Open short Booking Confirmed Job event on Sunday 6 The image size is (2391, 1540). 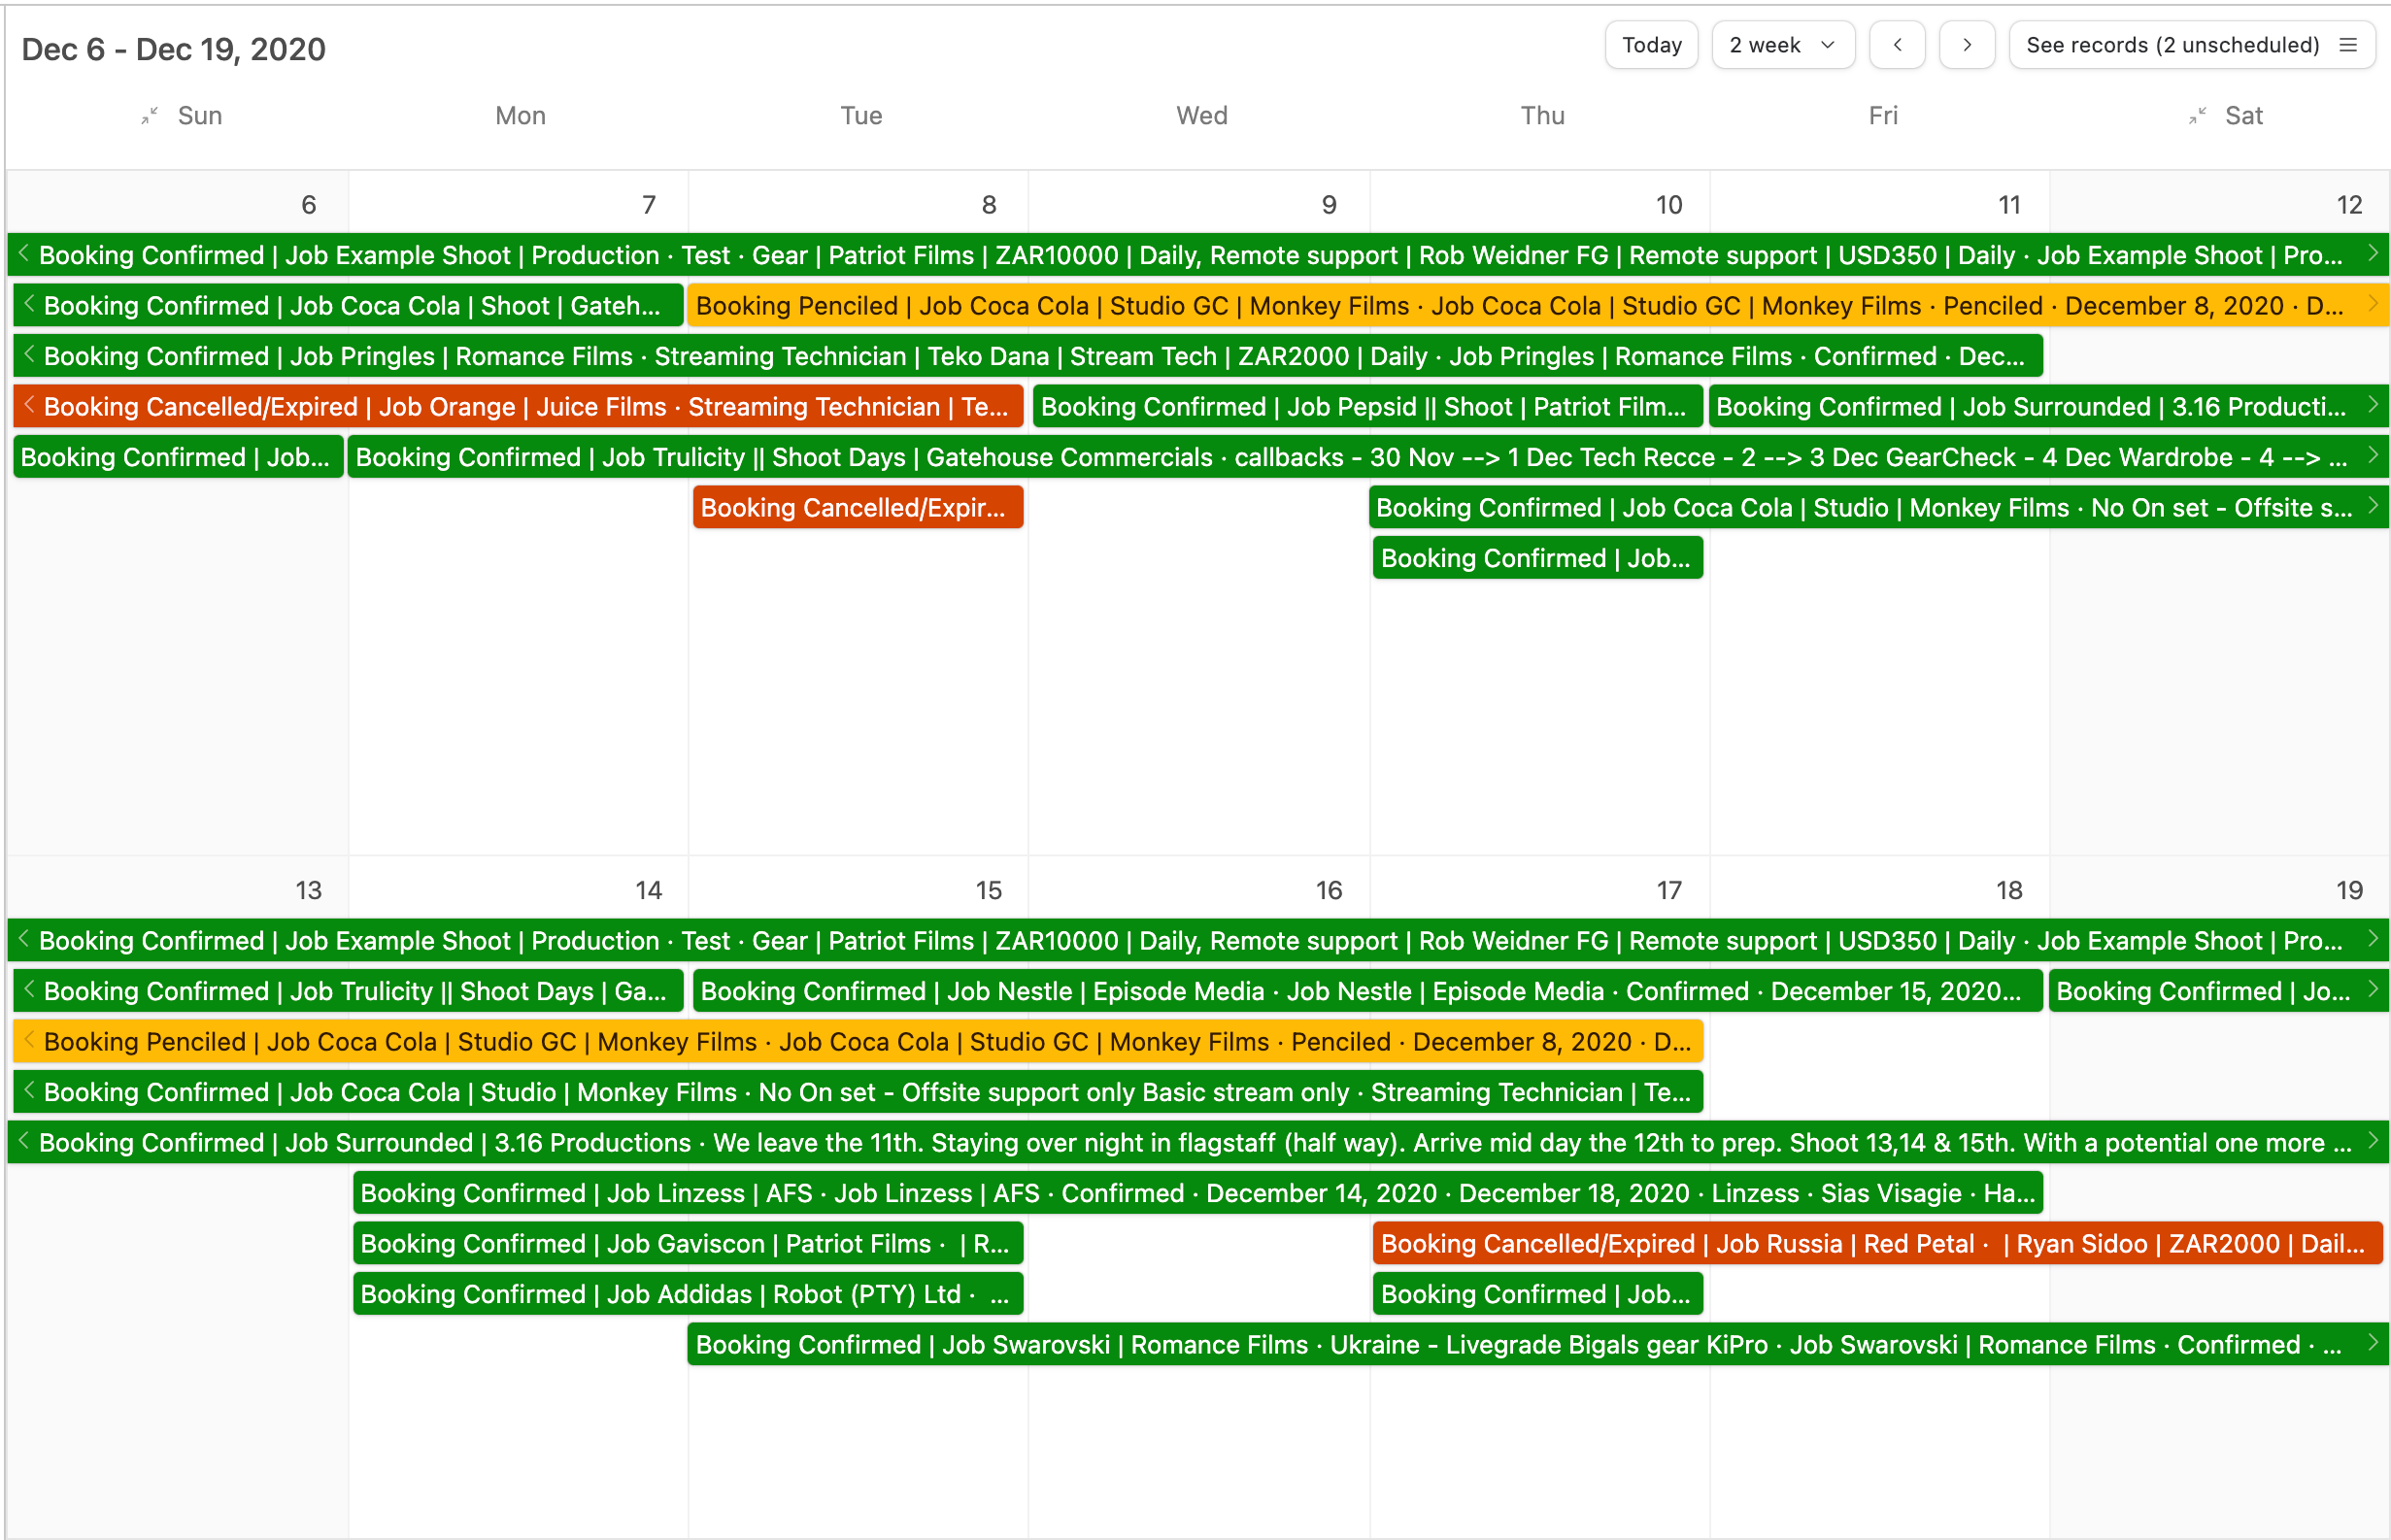[x=178, y=457]
